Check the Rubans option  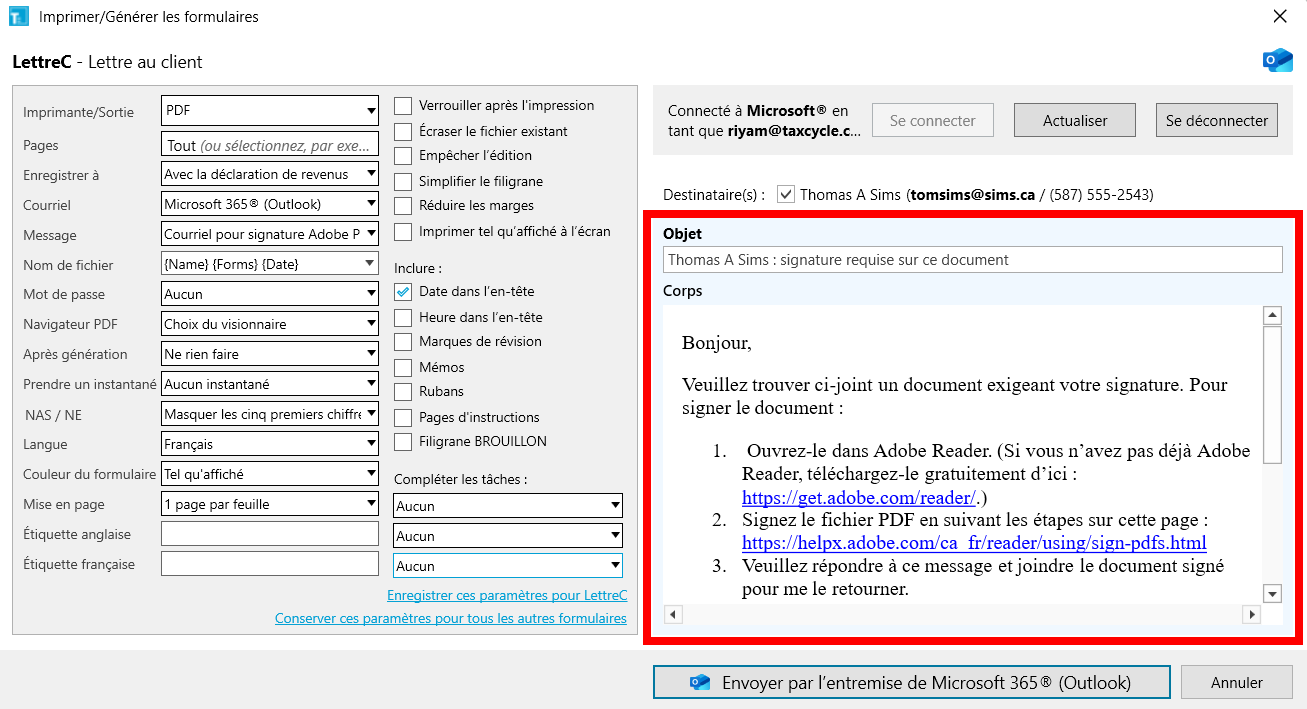click(403, 392)
